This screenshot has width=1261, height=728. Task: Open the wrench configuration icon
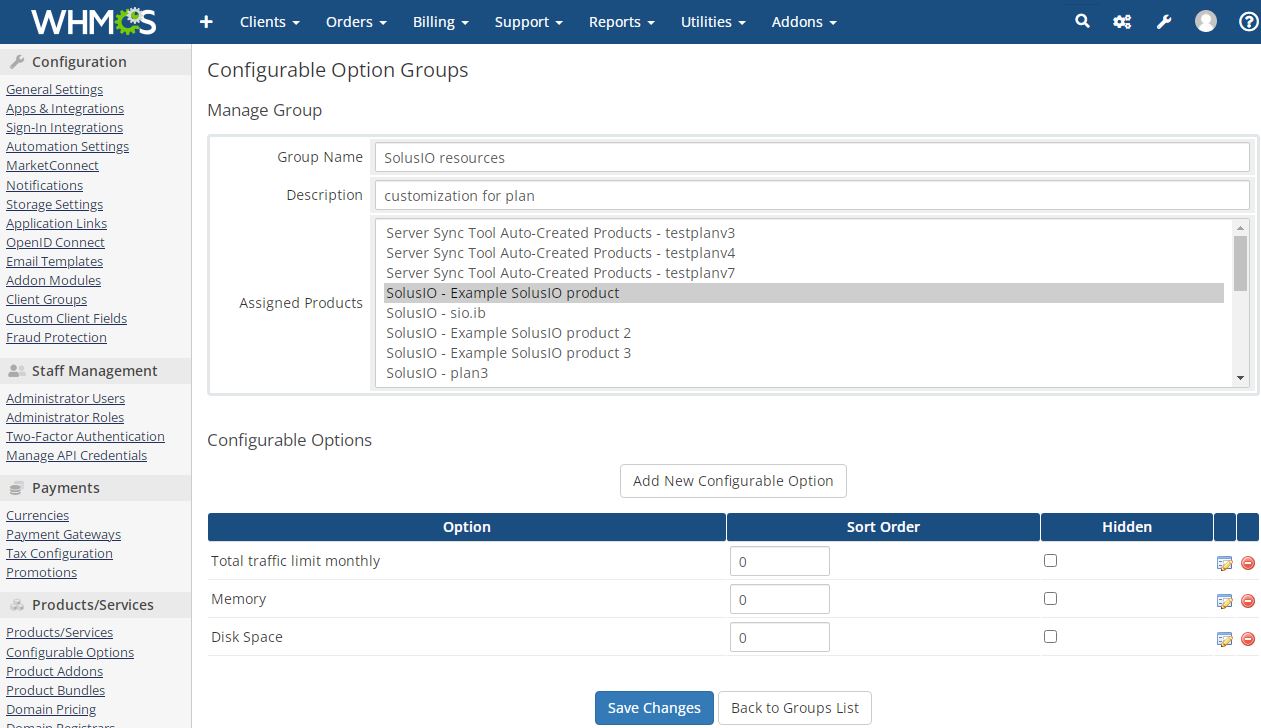[1164, 21]
